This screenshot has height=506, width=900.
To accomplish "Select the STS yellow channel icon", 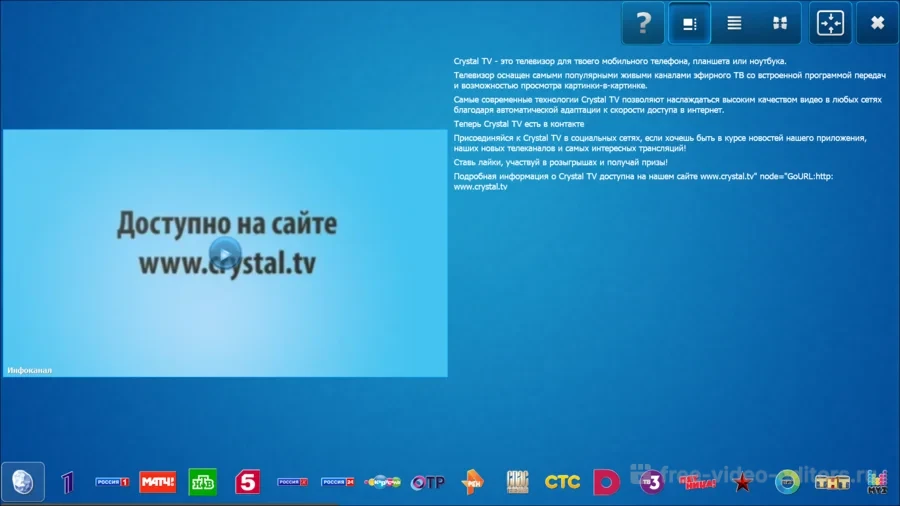I will (562, 482).
